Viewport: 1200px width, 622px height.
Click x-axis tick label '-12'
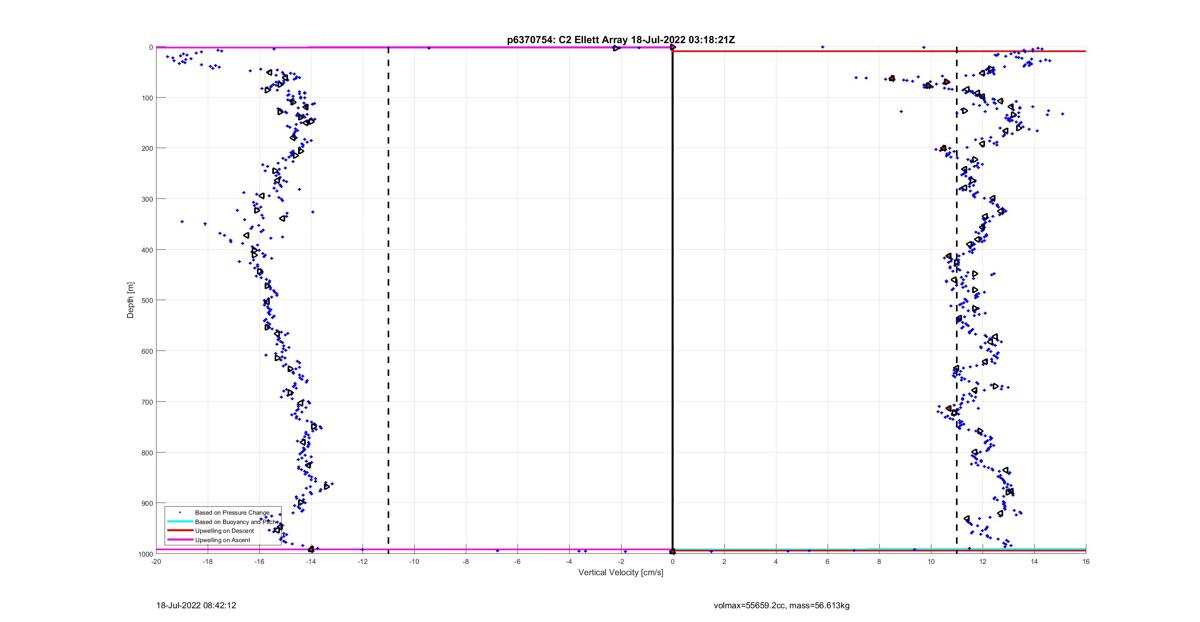pyautogui.click(x=362, y=562)
